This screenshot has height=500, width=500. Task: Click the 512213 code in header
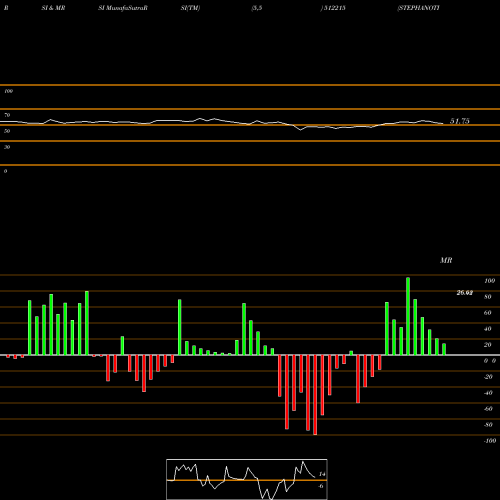[334, 8]
